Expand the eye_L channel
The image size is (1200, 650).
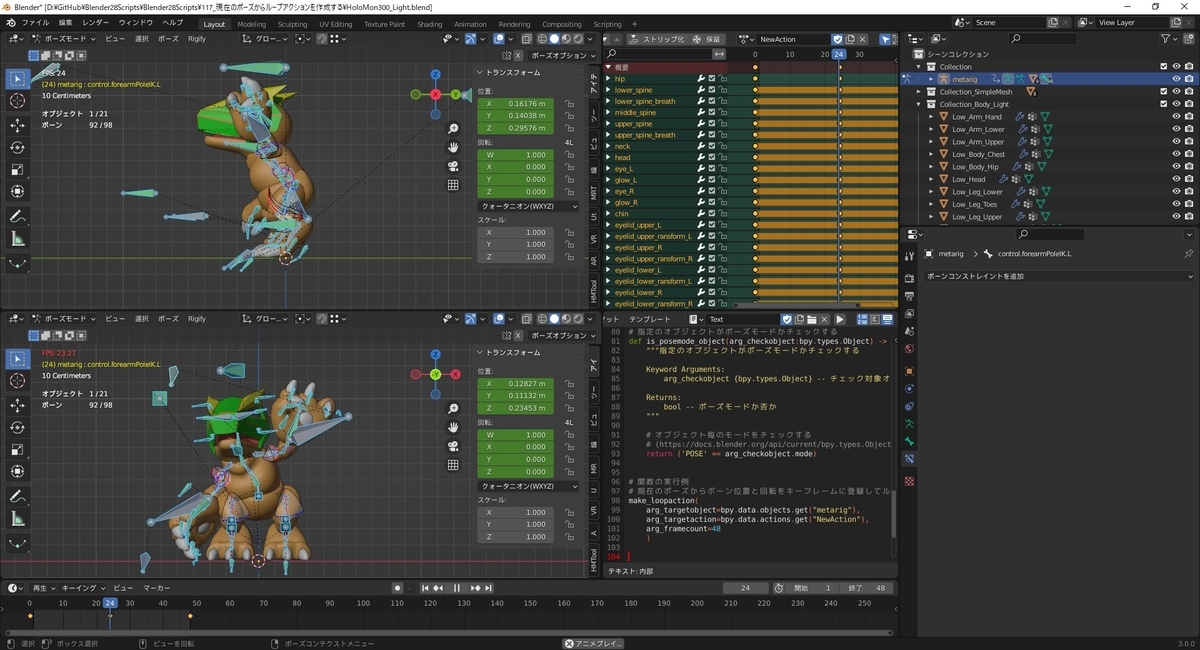click(609, 168)
